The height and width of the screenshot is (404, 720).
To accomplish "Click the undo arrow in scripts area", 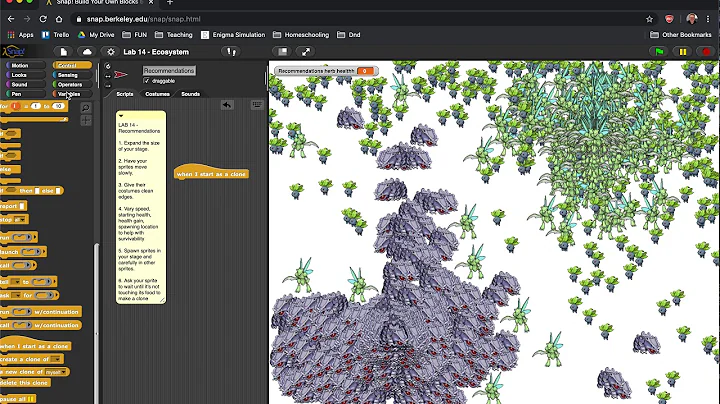I will click(x=227, y=105).
